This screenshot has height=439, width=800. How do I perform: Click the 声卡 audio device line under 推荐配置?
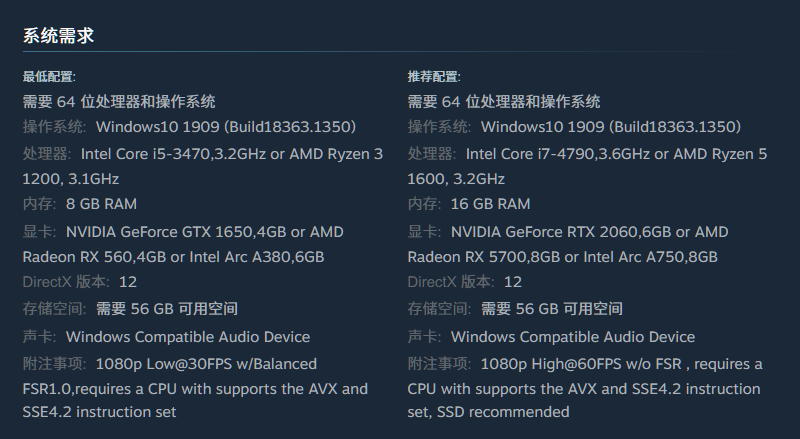click(551, 336)
